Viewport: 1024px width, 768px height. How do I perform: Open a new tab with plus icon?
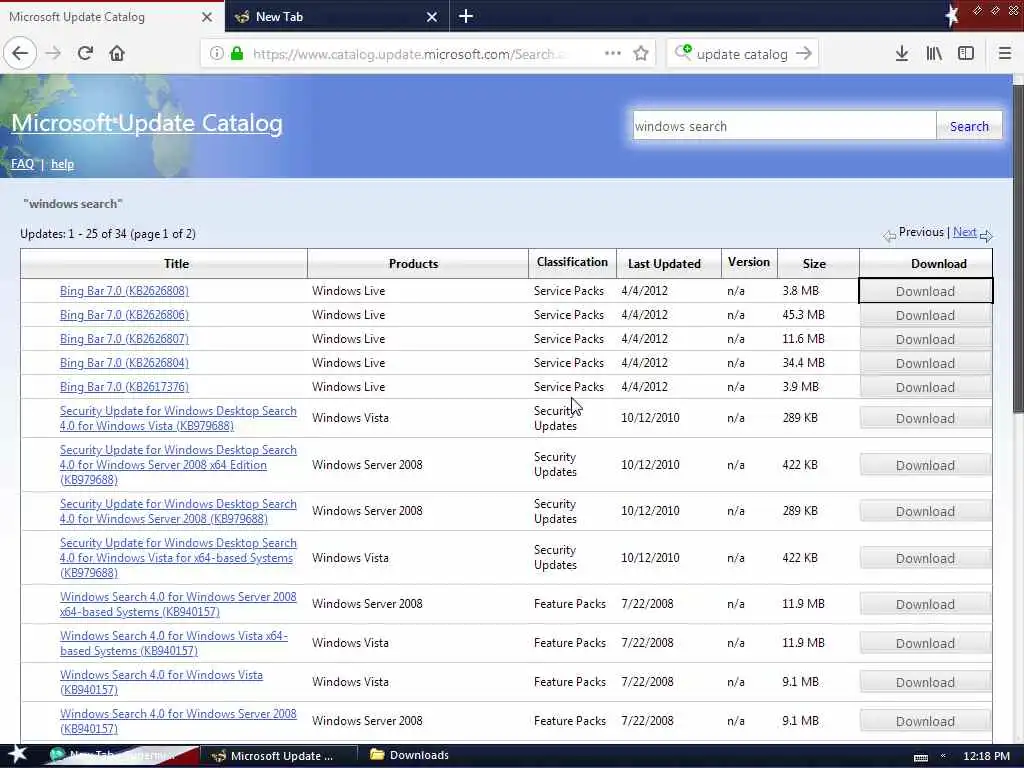click(x=466, y=16)
